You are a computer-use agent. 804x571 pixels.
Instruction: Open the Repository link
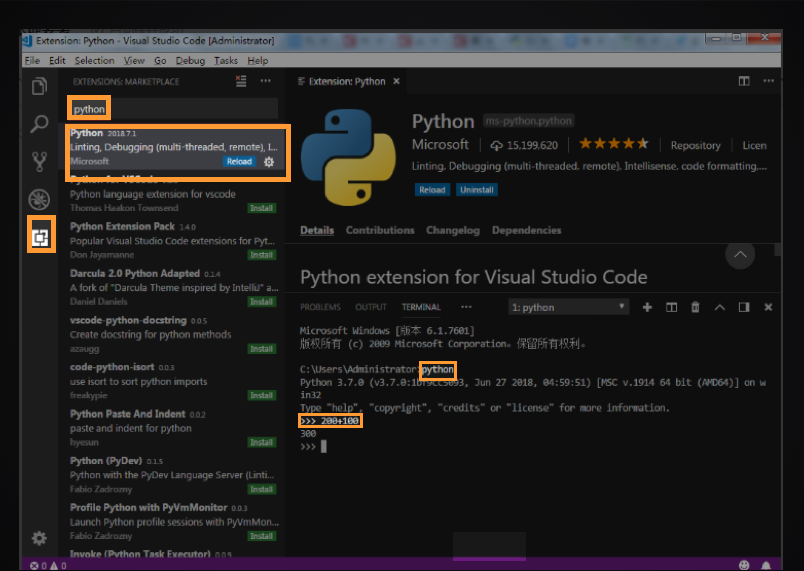pos(695,146)
